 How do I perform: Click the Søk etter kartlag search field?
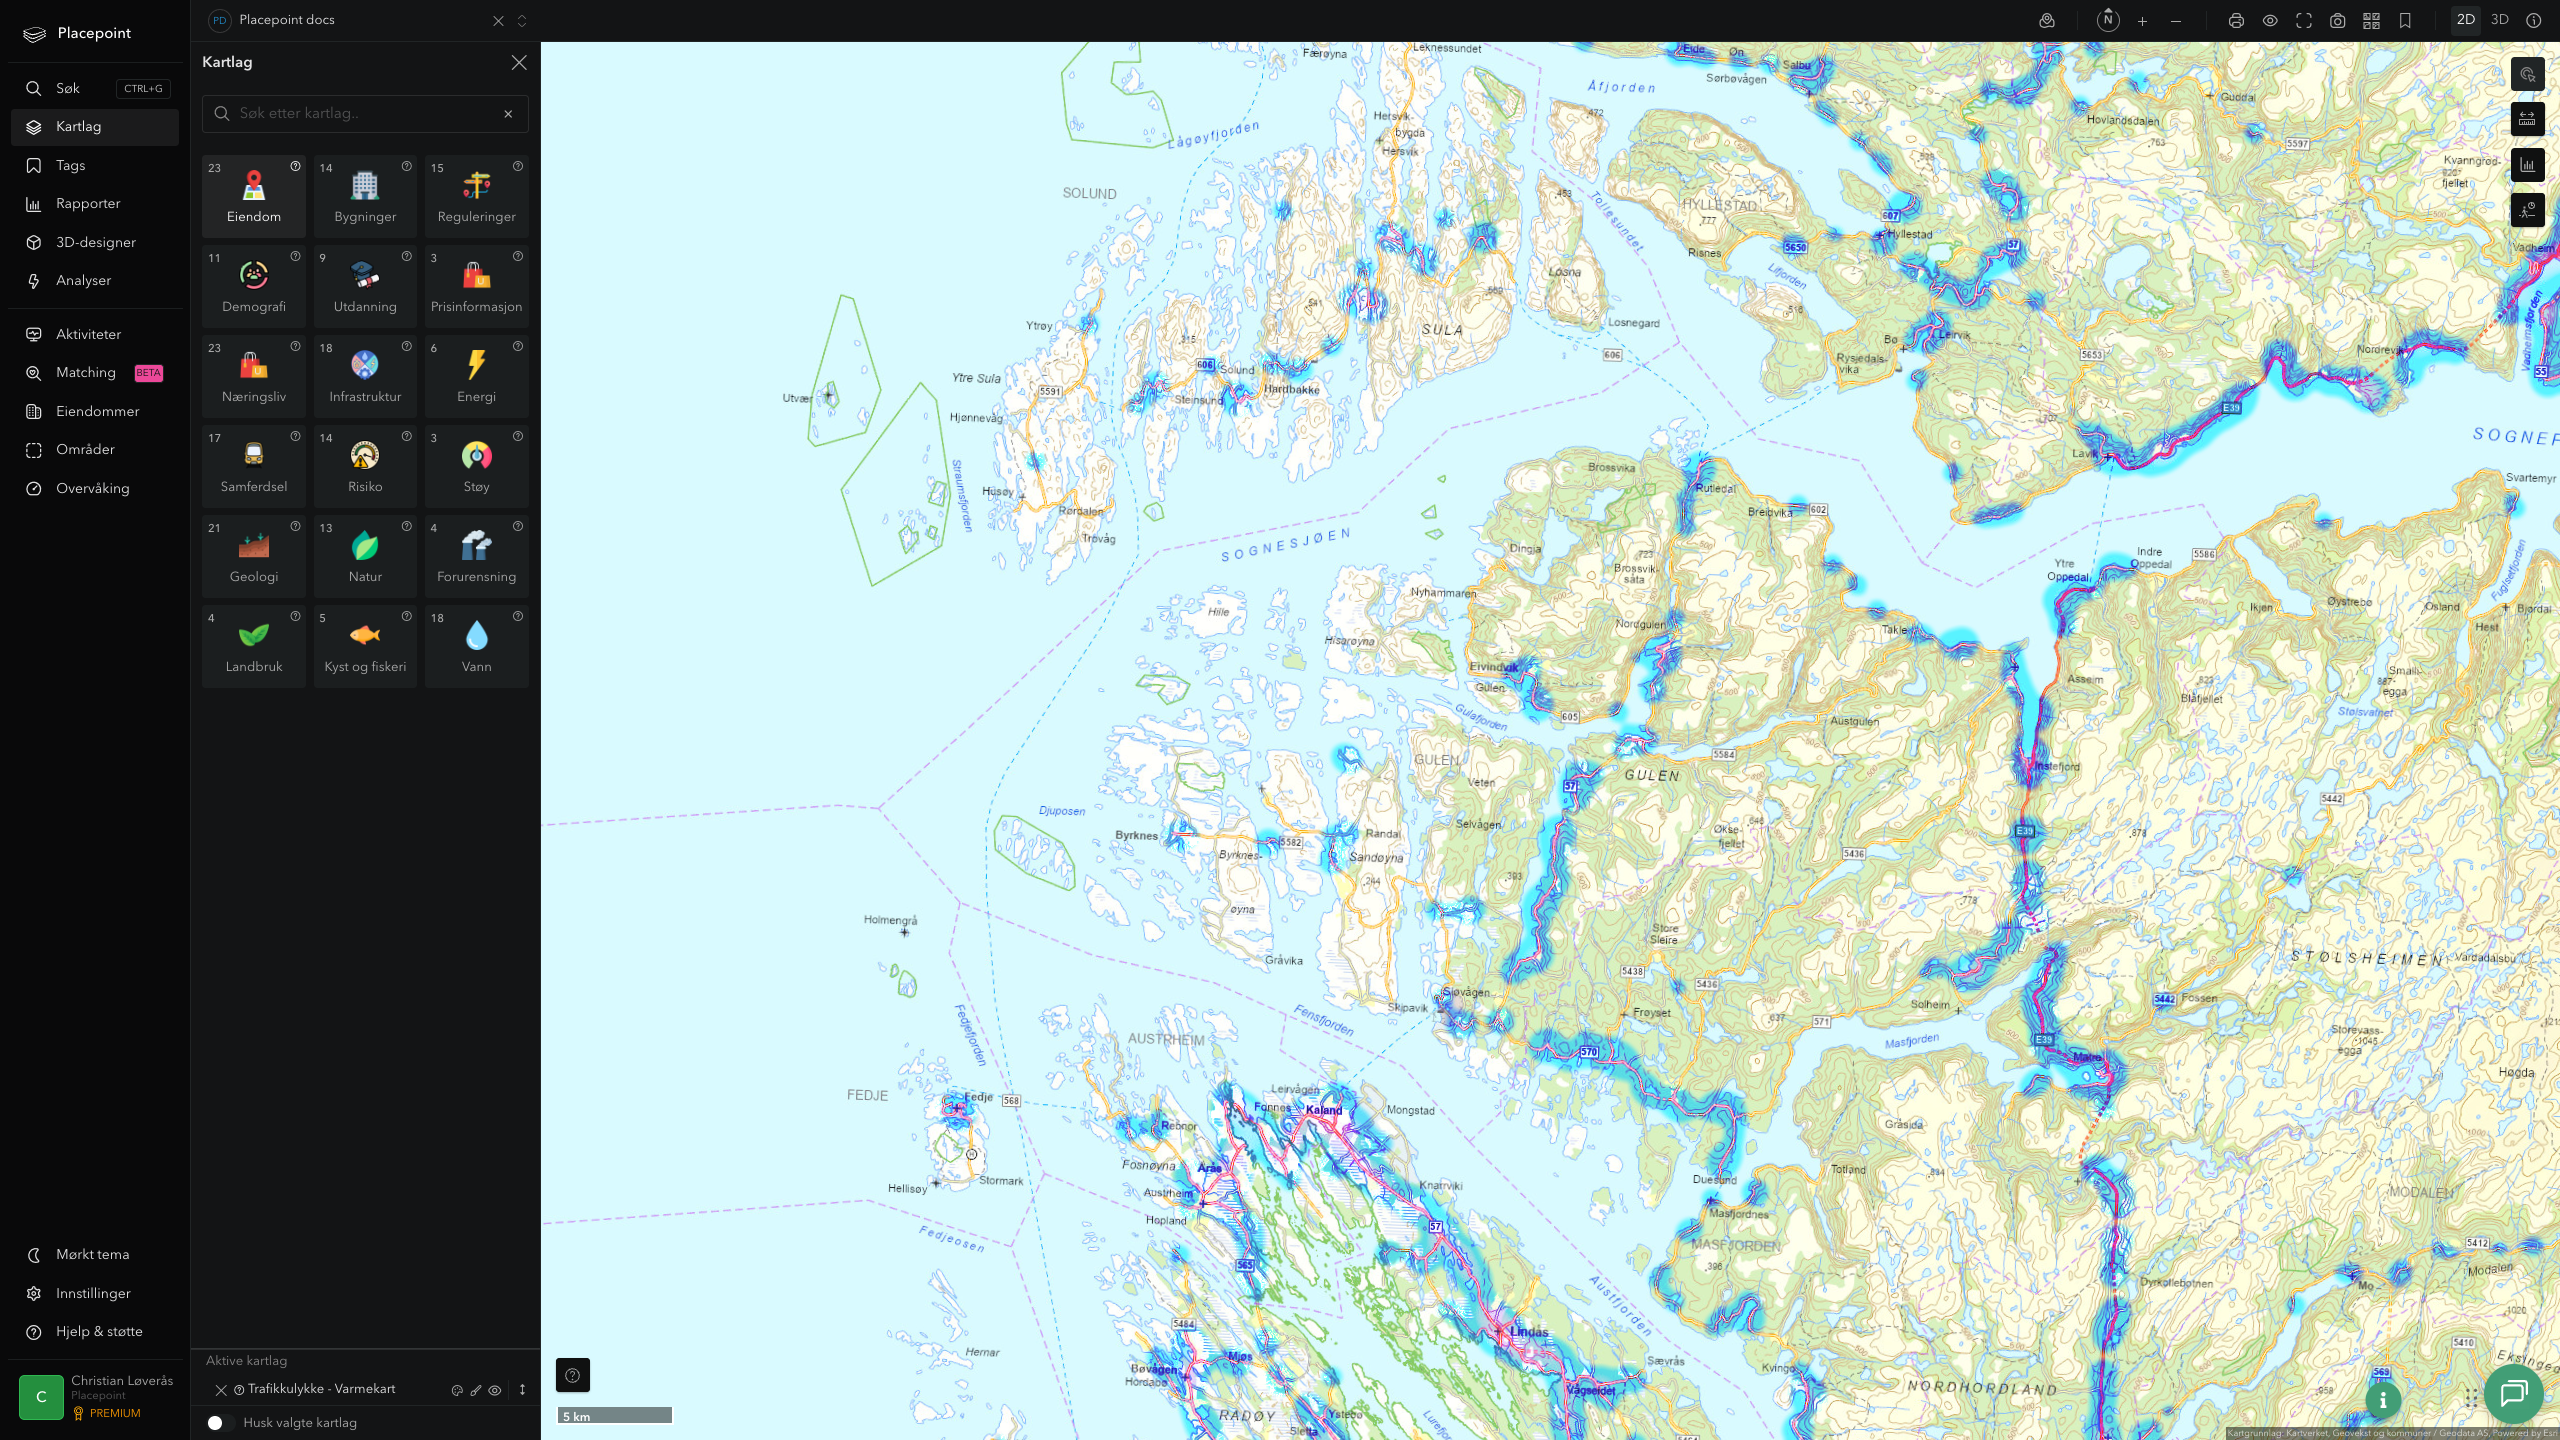click(365, 113)
